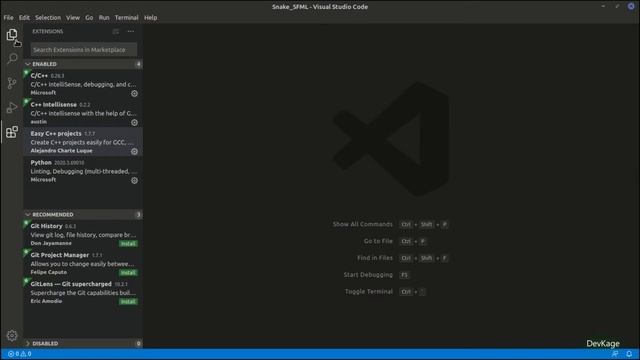This screenshot has height=360, width=640.
Task: Open the gear for Easy C++ projects
Action: point(134,151)
